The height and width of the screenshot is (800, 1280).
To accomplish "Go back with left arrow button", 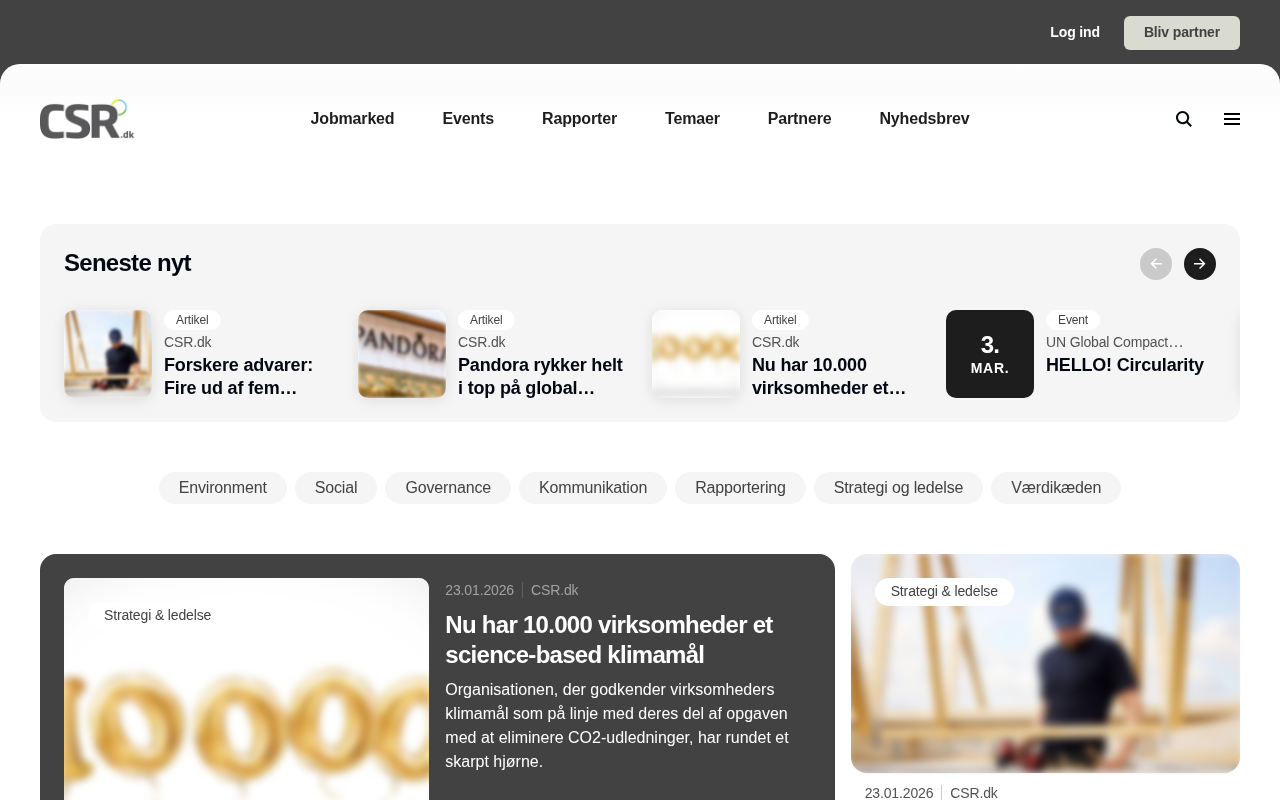I will tap(1156, 264).
